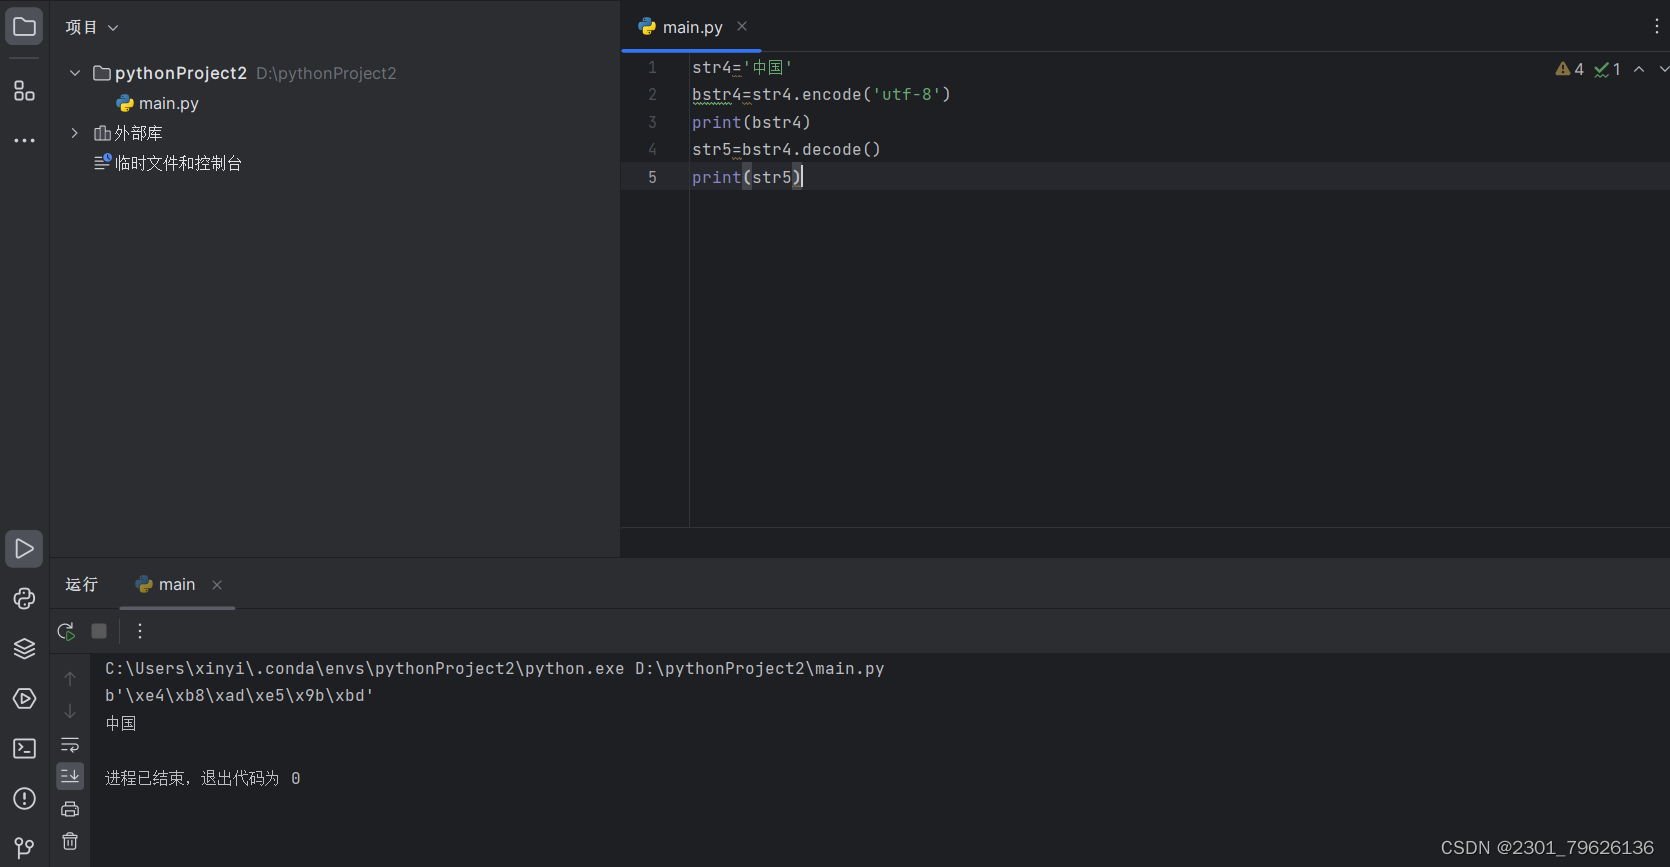
Task: Close the main.py editor tab
Action: pyautogui.click(x=742, y=26)
